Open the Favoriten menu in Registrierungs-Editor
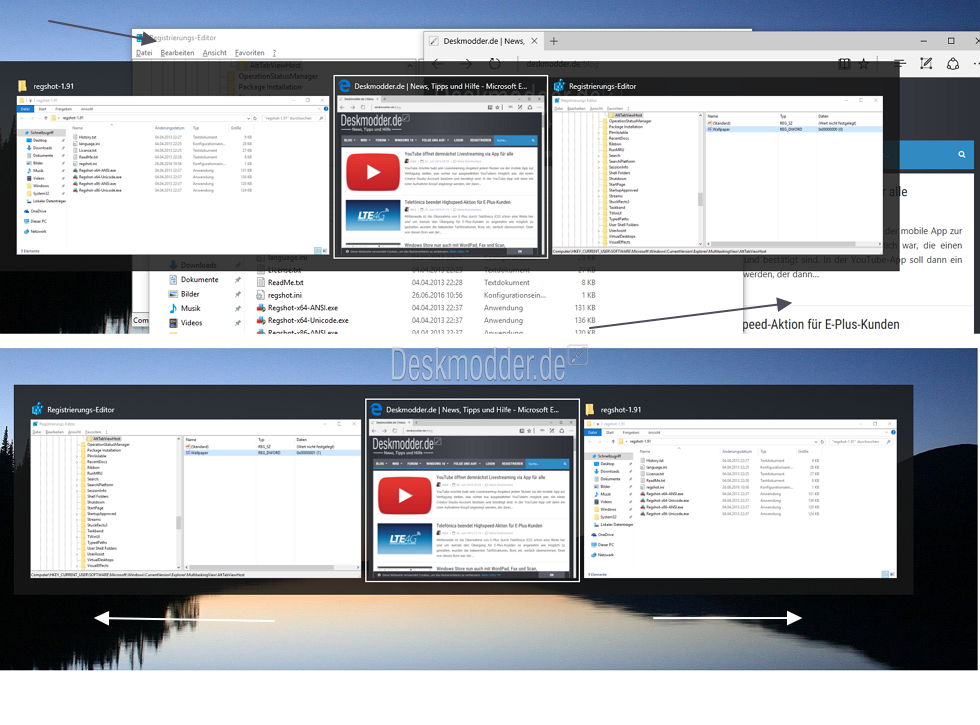This screenshot has width=980, height=725. click(249, 53)
